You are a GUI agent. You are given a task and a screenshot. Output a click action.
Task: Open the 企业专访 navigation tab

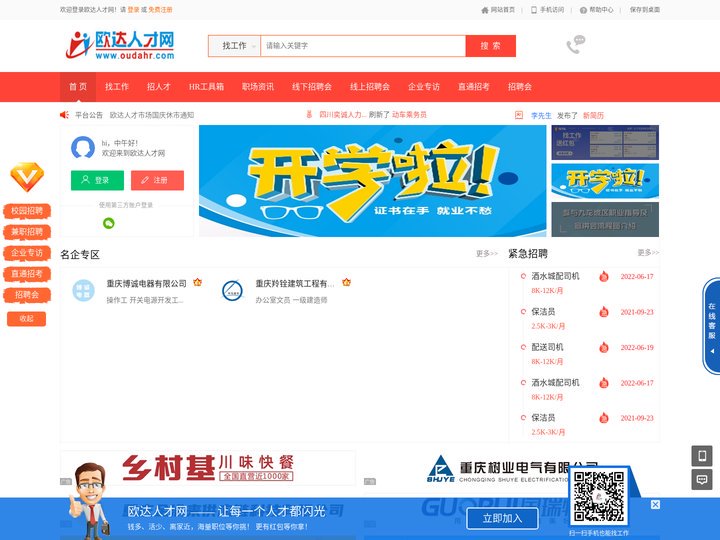click(x=424, y=87)
